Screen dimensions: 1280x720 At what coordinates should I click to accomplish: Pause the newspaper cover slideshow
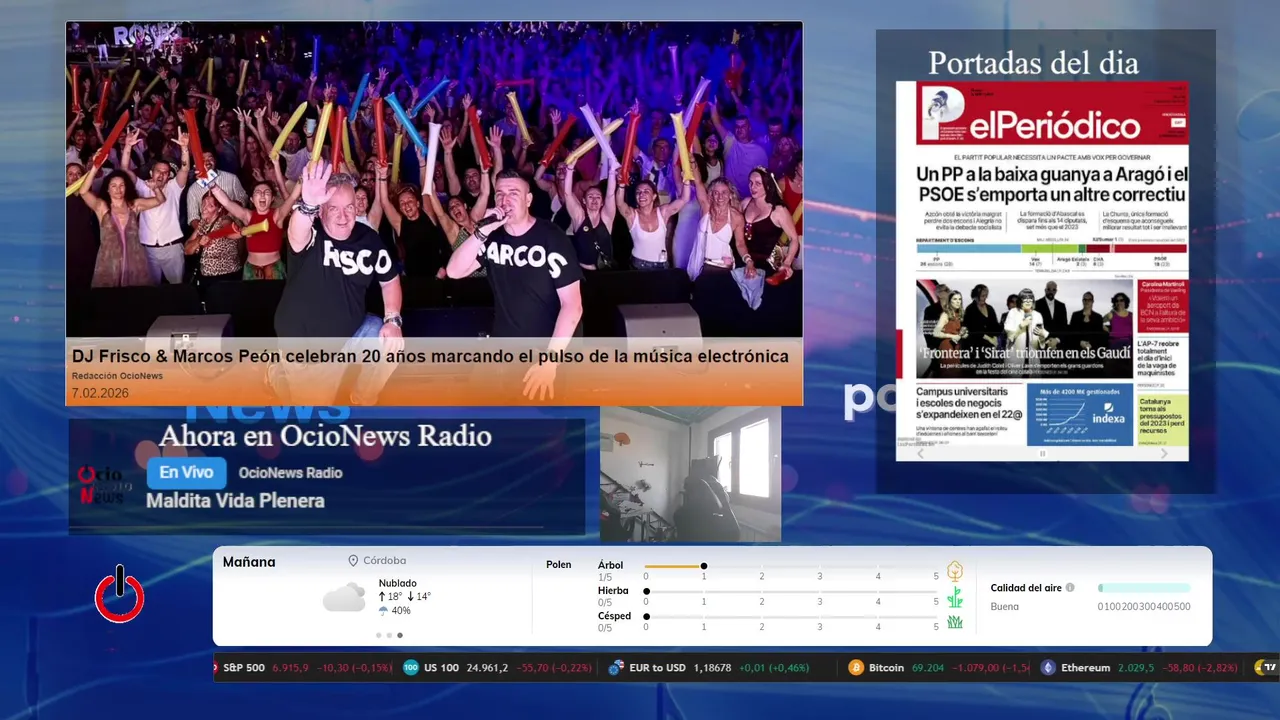1042,454
